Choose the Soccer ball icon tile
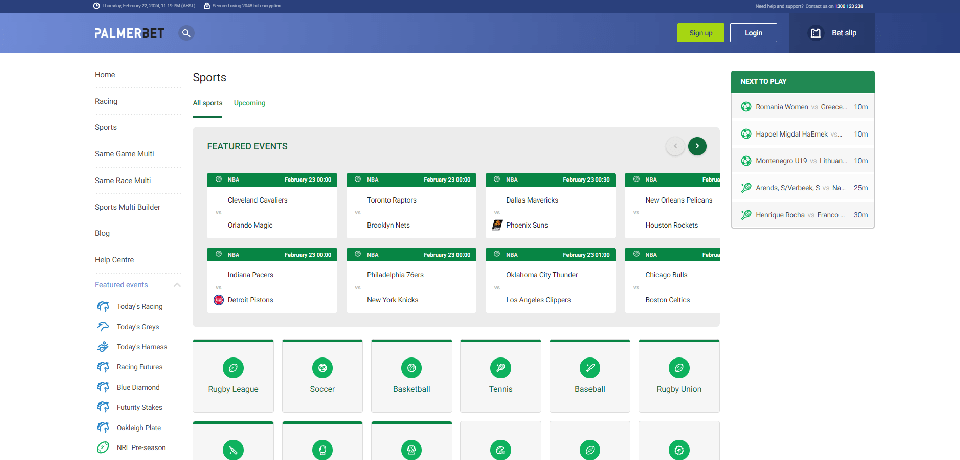The height and width of the screenshot is (460, 960). 322,367
